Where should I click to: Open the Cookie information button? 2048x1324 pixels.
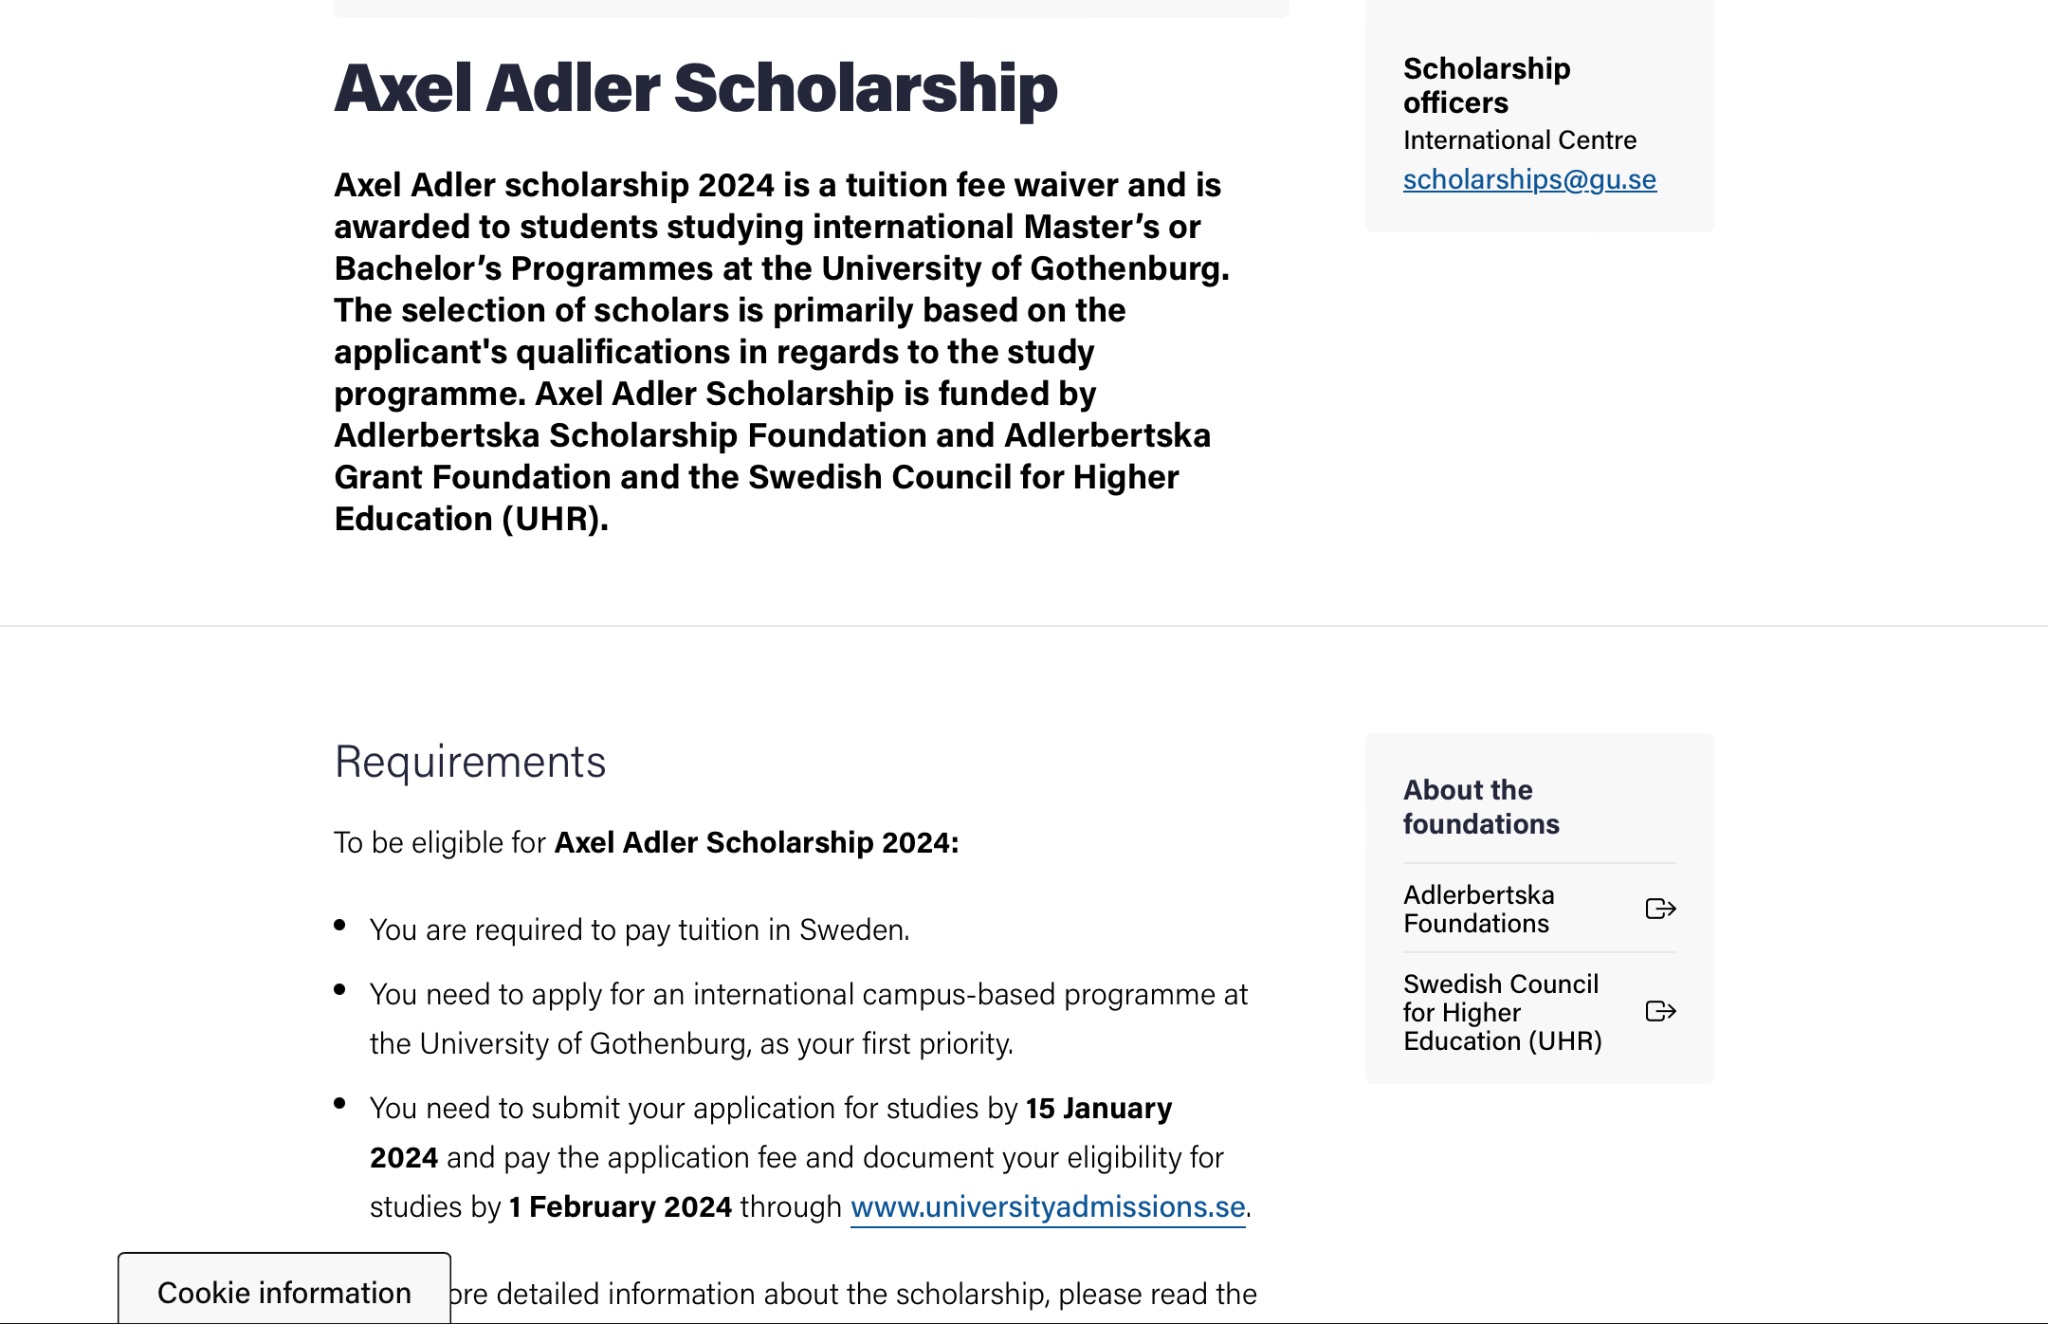point(284,1292)
